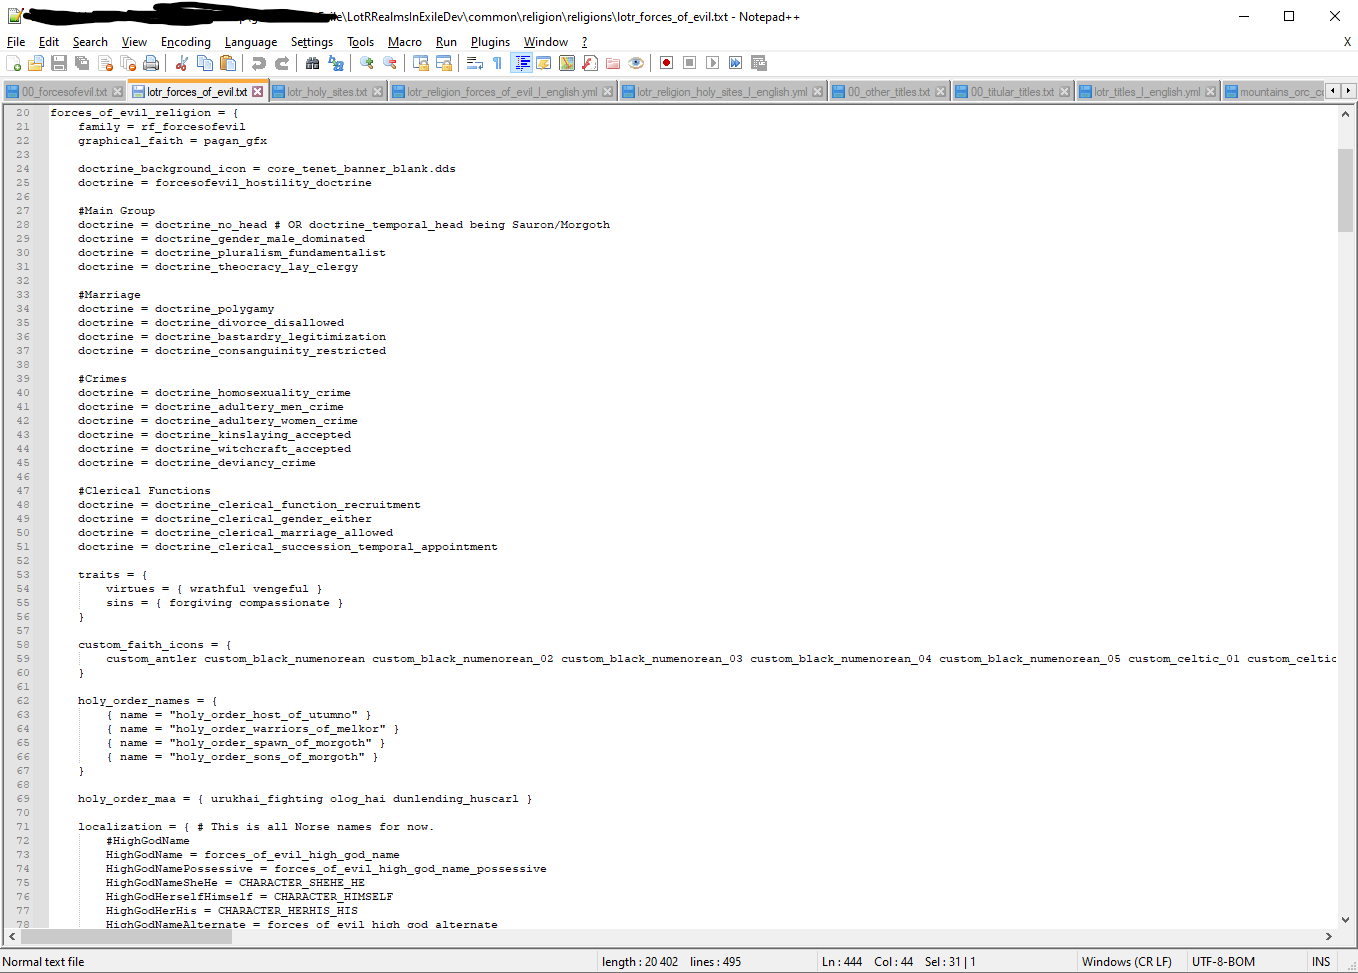Click the Zoom In toolbar icon
The image size is (1358, 973).
click(367, 63)
